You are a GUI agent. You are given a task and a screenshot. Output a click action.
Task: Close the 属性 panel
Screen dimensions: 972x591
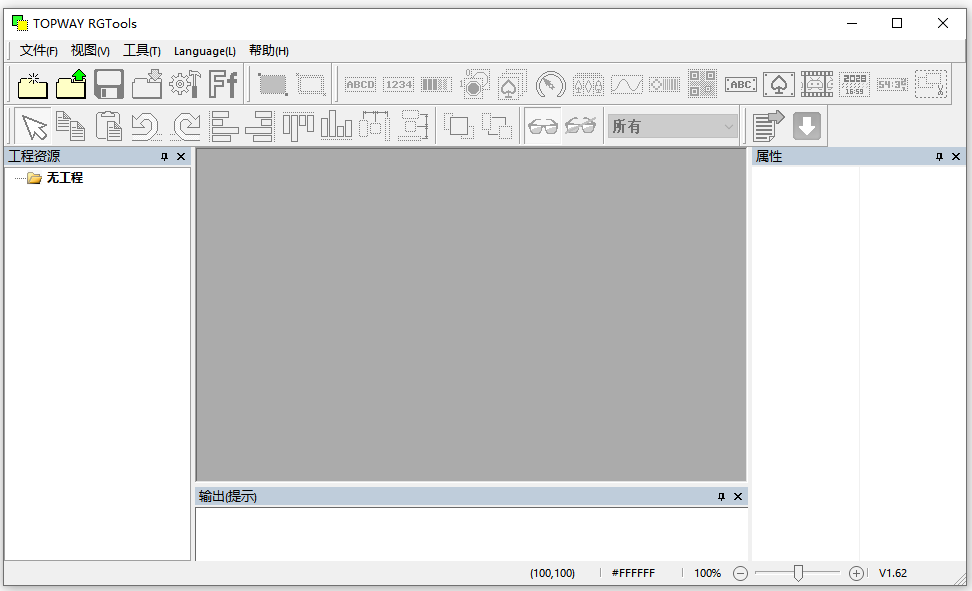[x=956, y=157]
